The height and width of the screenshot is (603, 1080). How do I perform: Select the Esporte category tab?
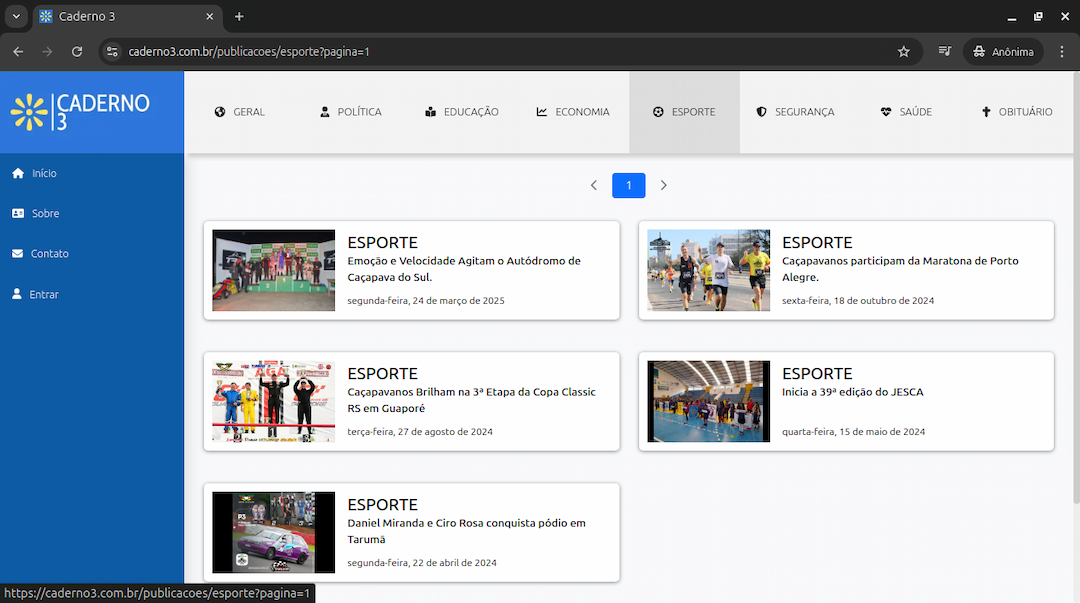[x=685, y=112]
